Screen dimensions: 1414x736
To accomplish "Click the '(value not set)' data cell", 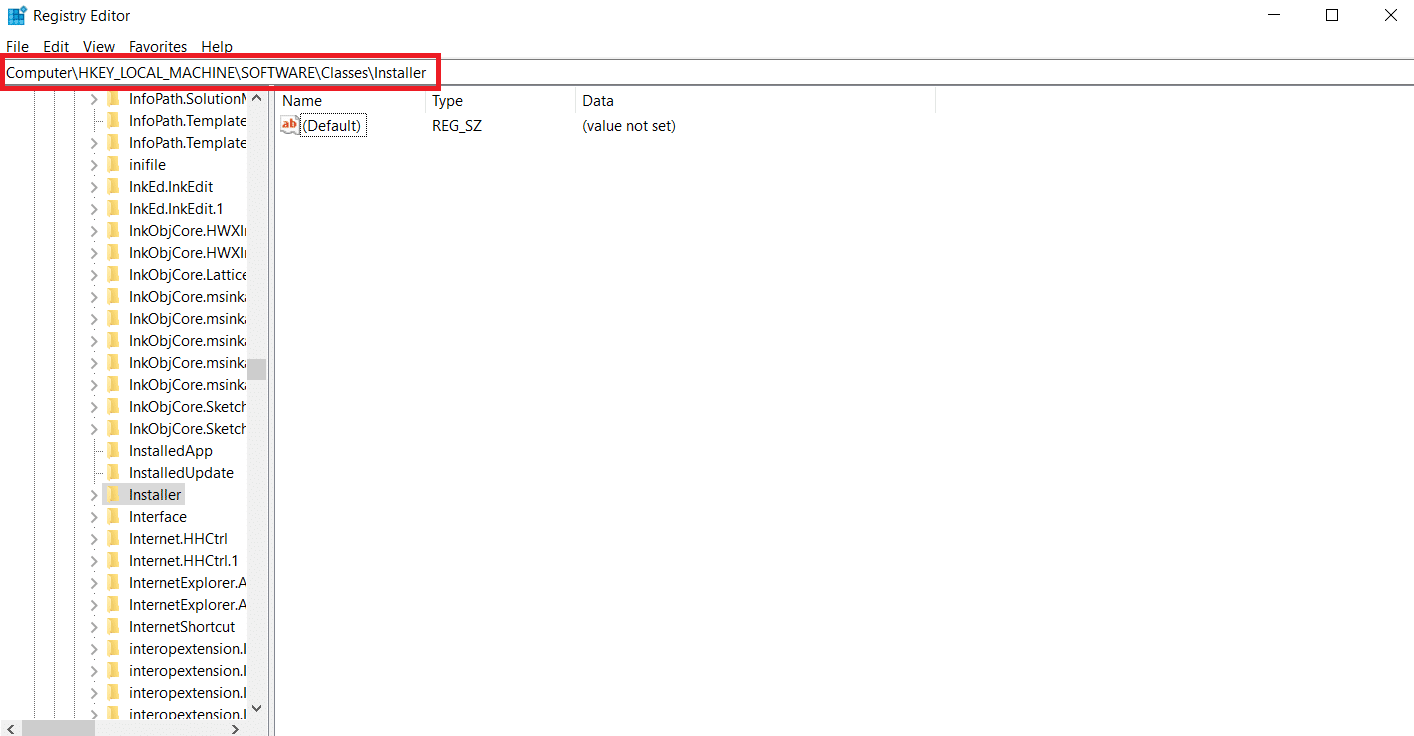I will tap(629, 126).
